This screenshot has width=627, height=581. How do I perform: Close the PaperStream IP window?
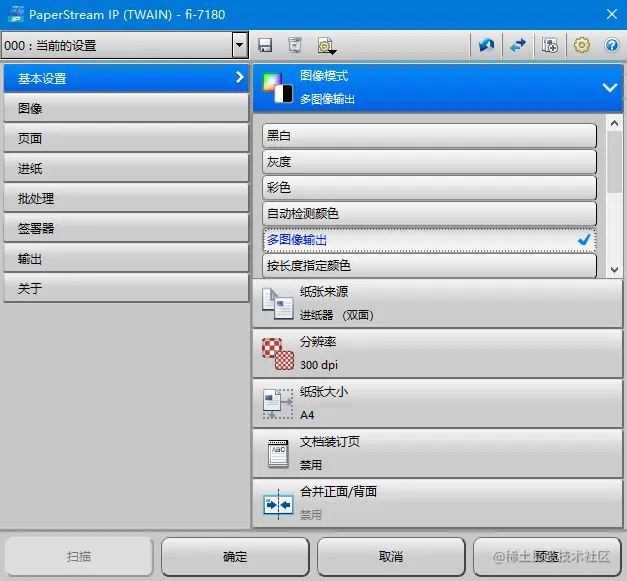[611, 14]
